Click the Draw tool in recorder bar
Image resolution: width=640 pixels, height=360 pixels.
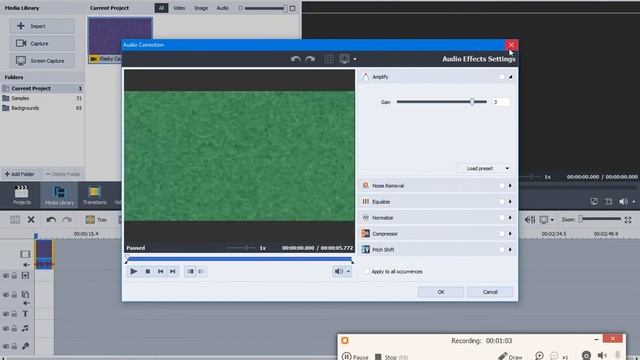(x=510, y=357)
